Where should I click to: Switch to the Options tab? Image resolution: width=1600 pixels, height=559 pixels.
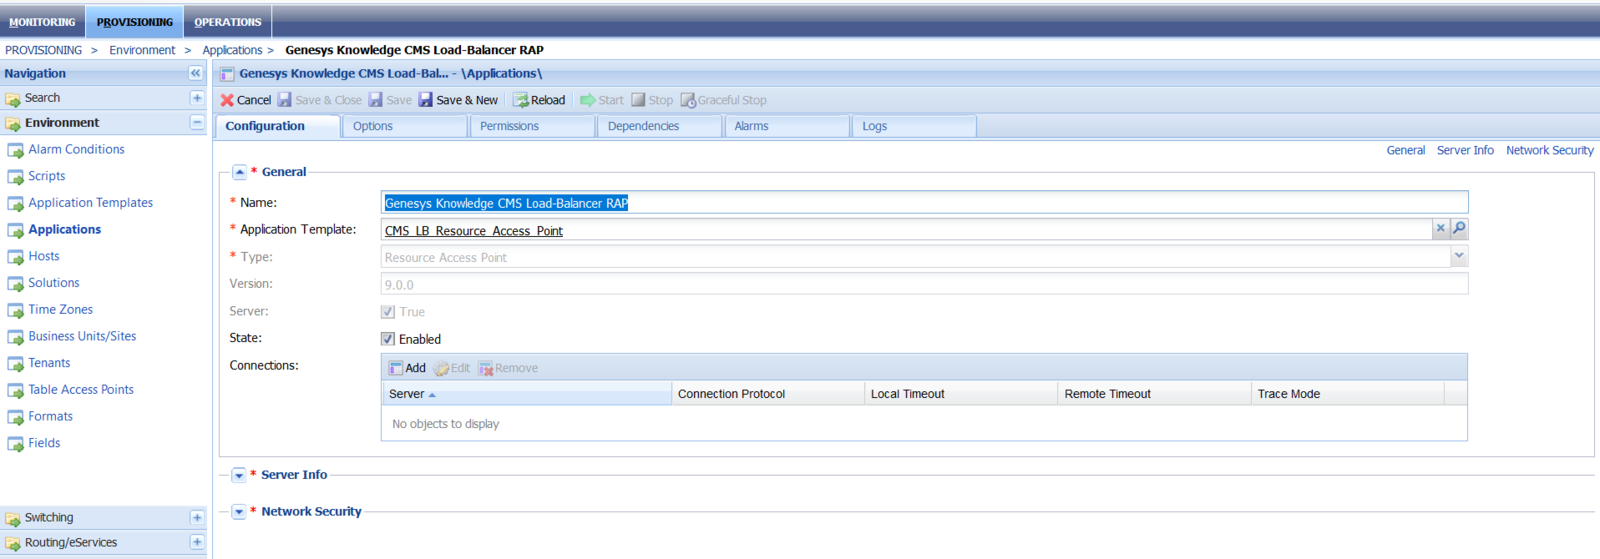pos(404,126)
